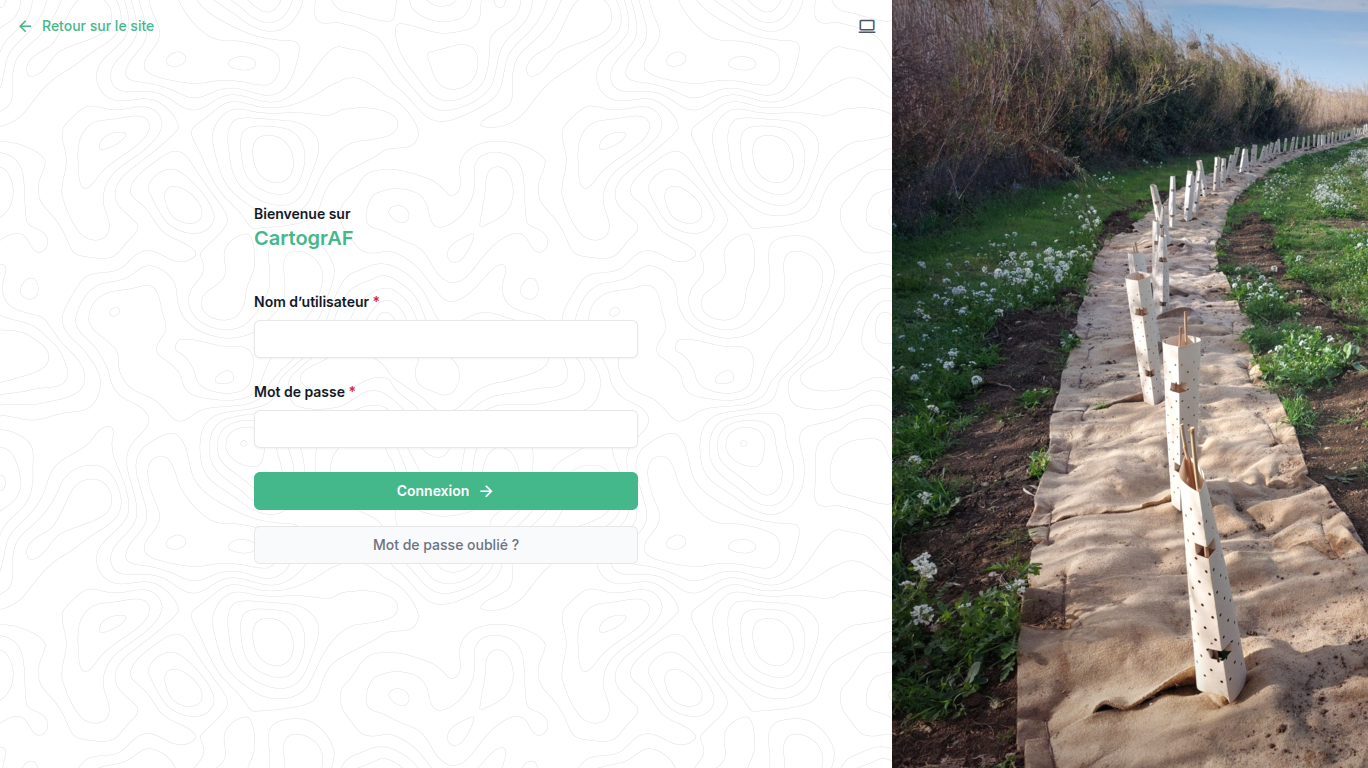Follow the "Retour sur le site" link
Viewport: 1368px width, 768px height.
pyautogui.click(x=98, y=26)
